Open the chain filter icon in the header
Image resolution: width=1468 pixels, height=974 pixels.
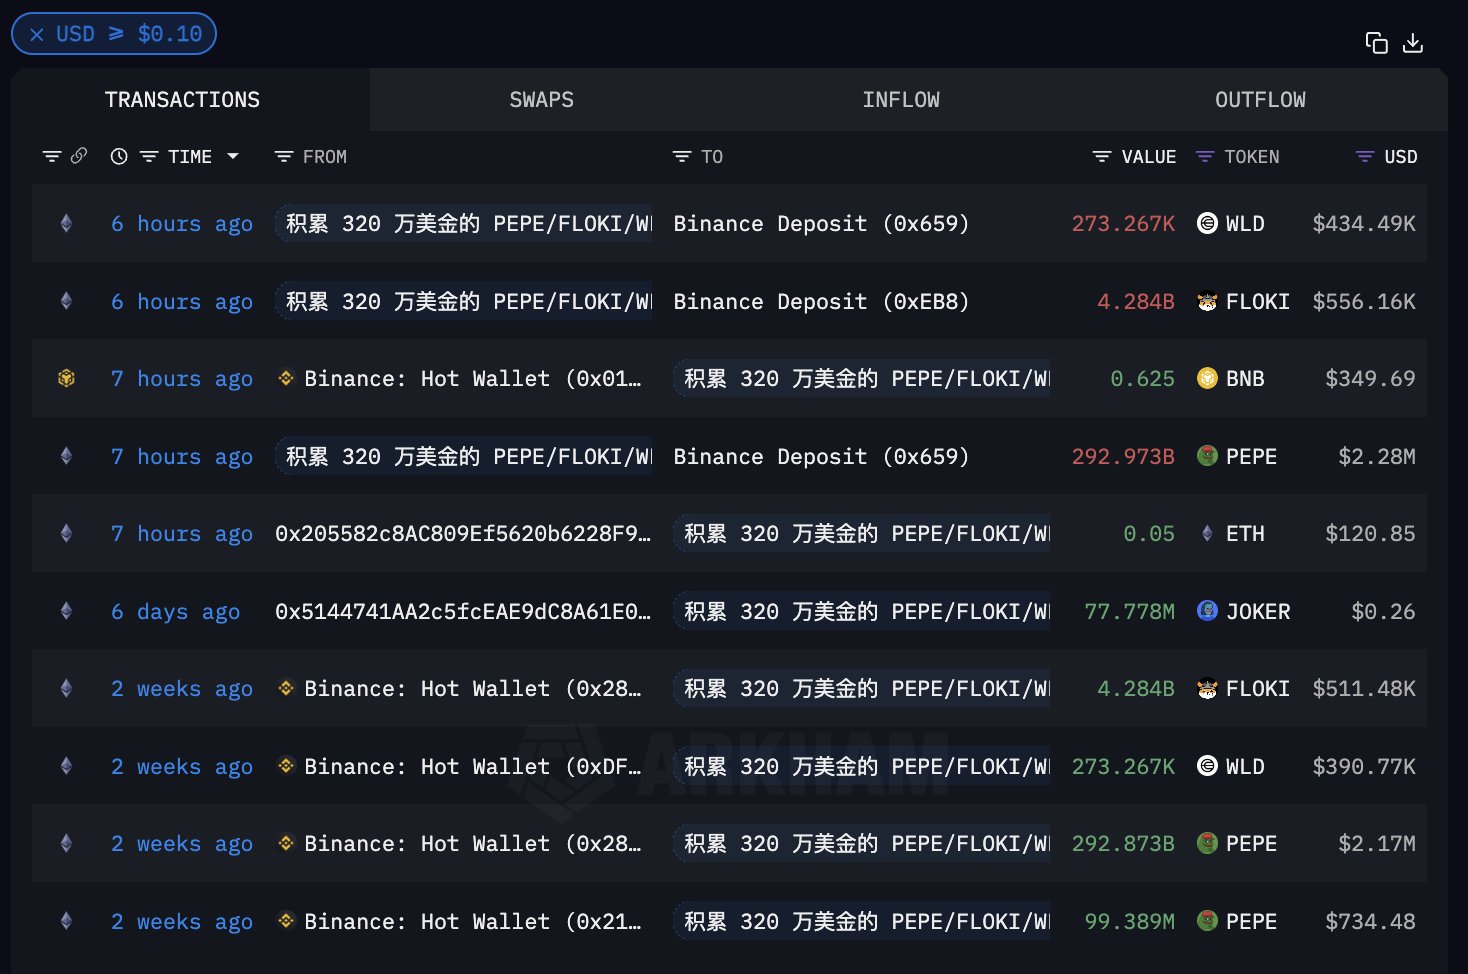52,157
